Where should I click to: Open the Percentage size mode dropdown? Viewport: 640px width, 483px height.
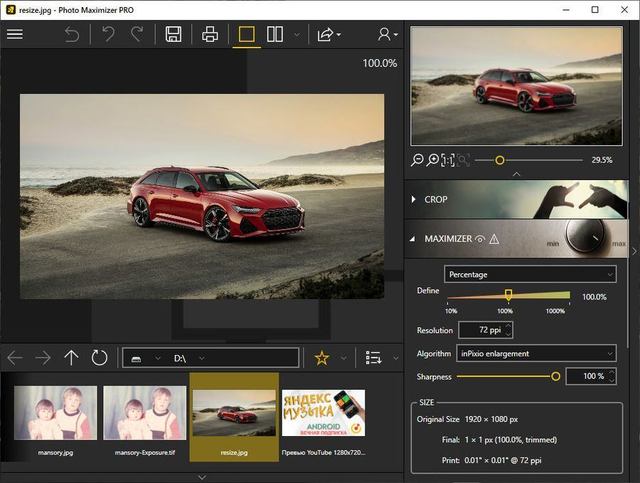point(529,273)
